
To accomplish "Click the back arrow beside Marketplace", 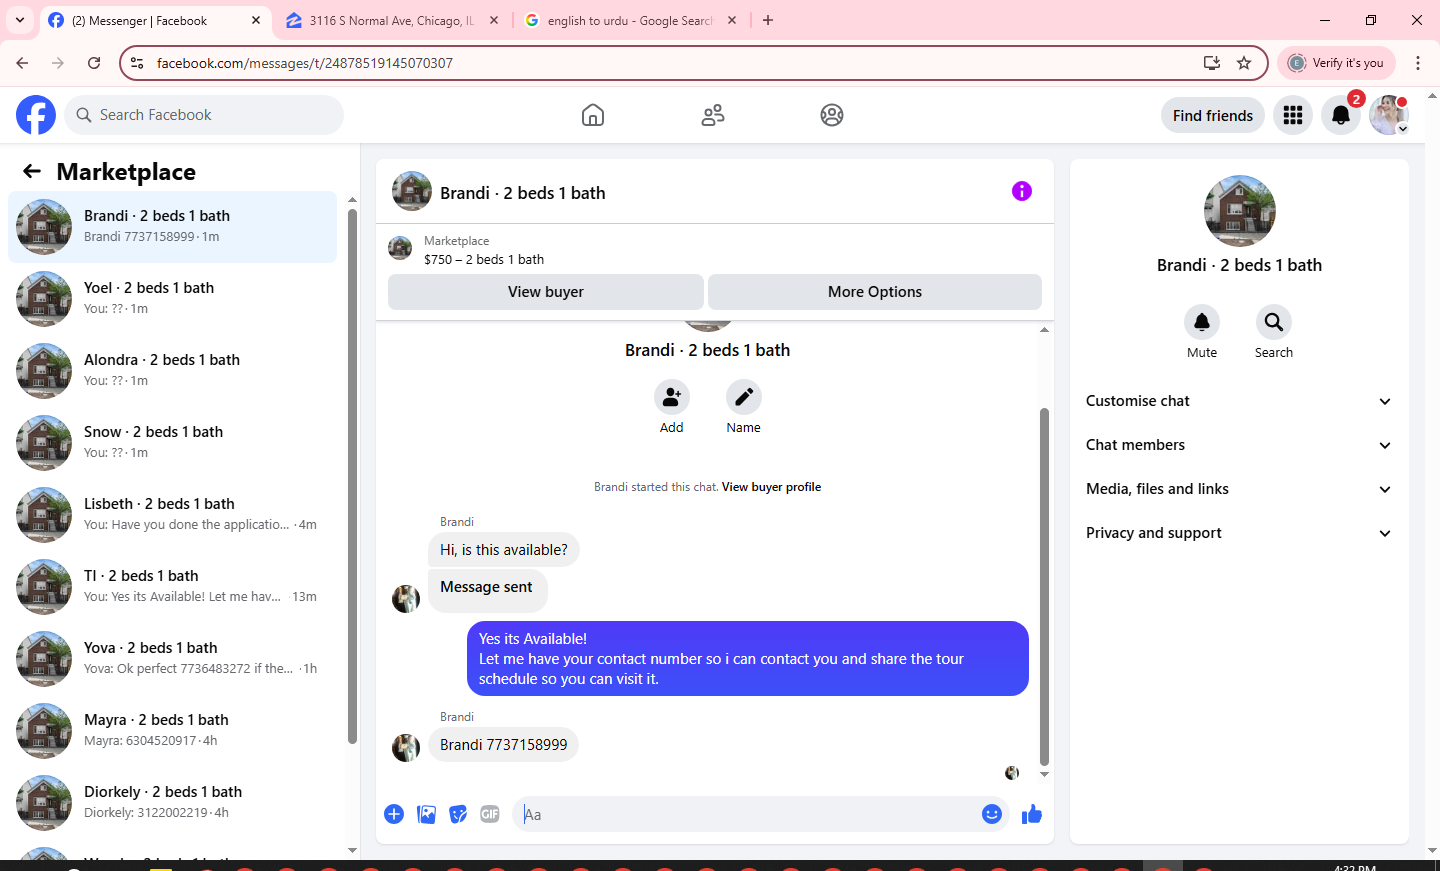I will (x=32, y=171).
